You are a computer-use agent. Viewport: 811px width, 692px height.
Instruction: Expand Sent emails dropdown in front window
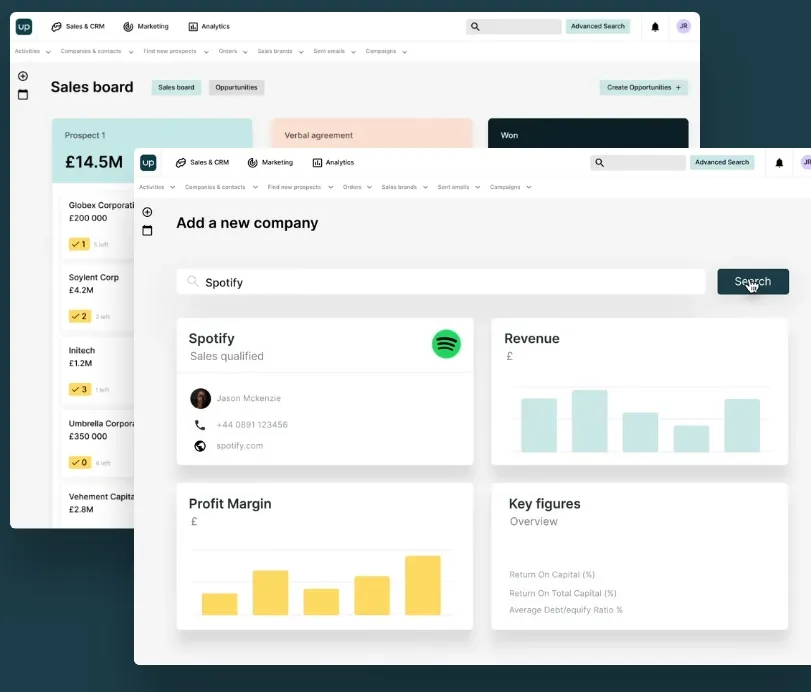pos(459,187)
